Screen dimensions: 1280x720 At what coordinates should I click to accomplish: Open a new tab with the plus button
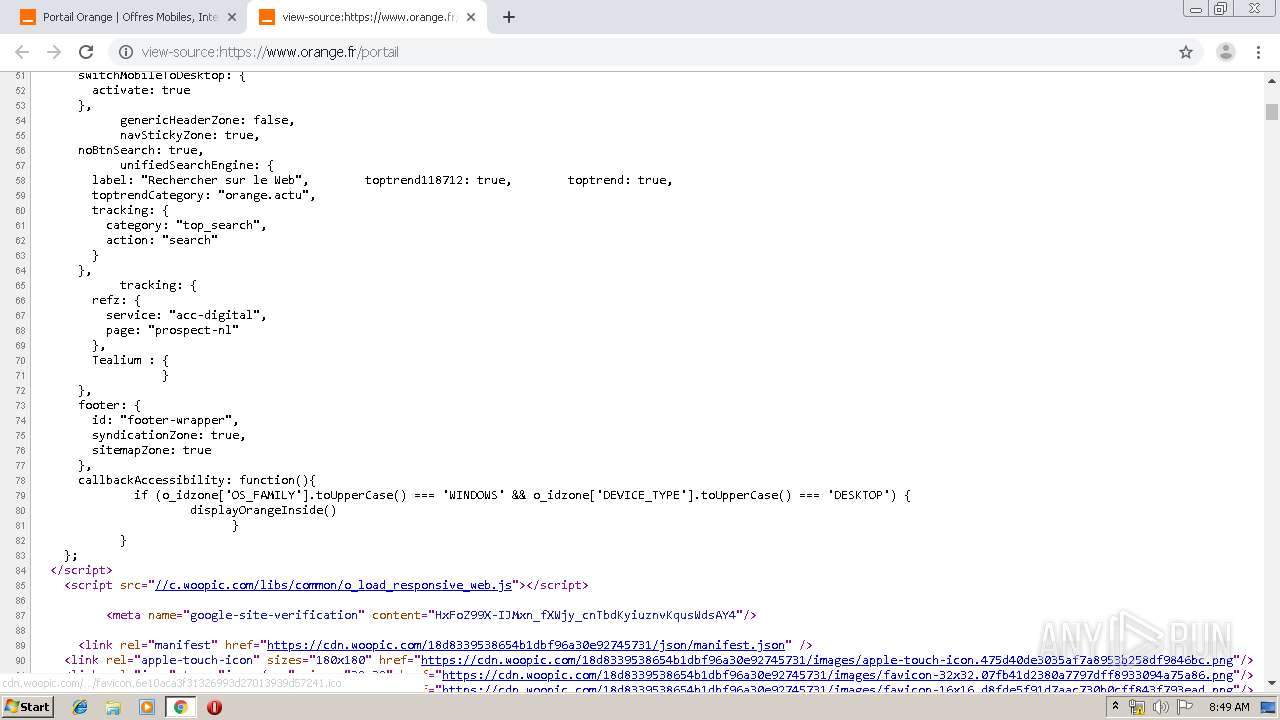point(509,17)
